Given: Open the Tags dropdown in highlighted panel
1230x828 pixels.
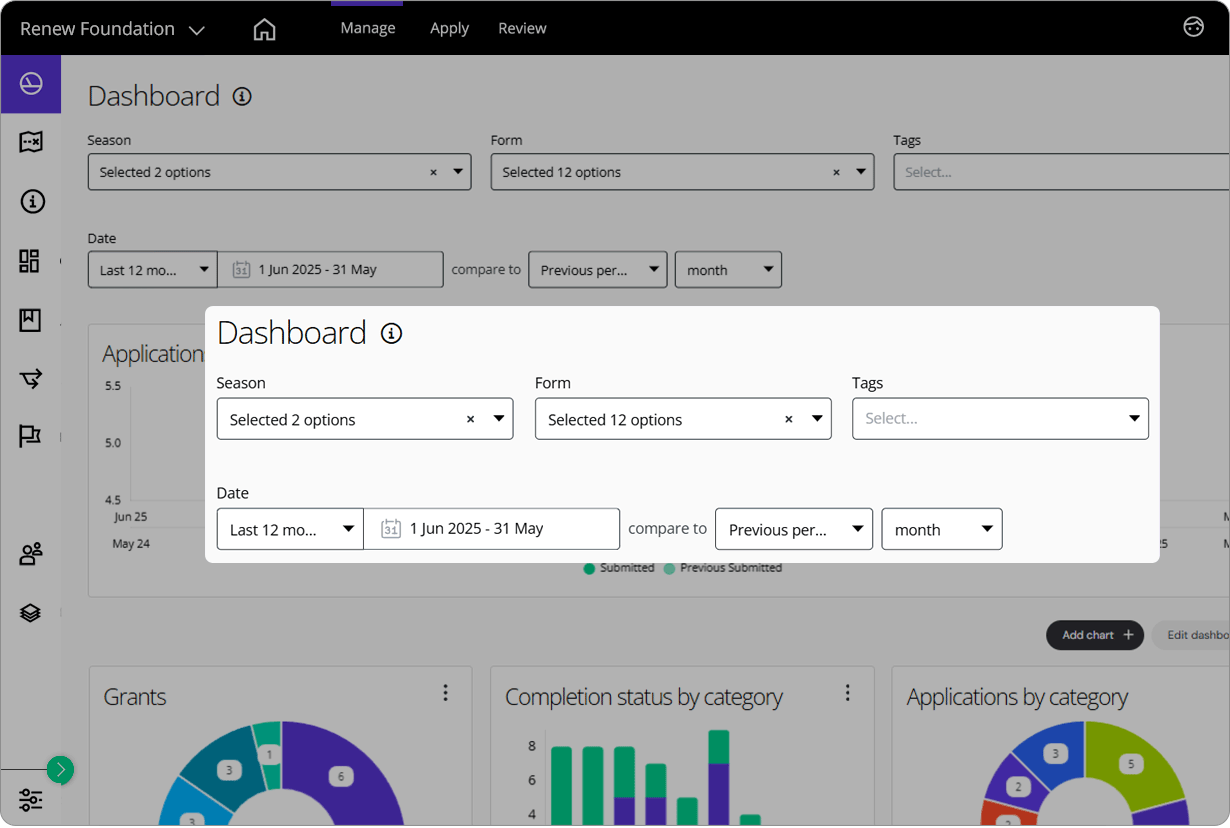Looking at the screenshot, I should click(x=1000, y=419).
